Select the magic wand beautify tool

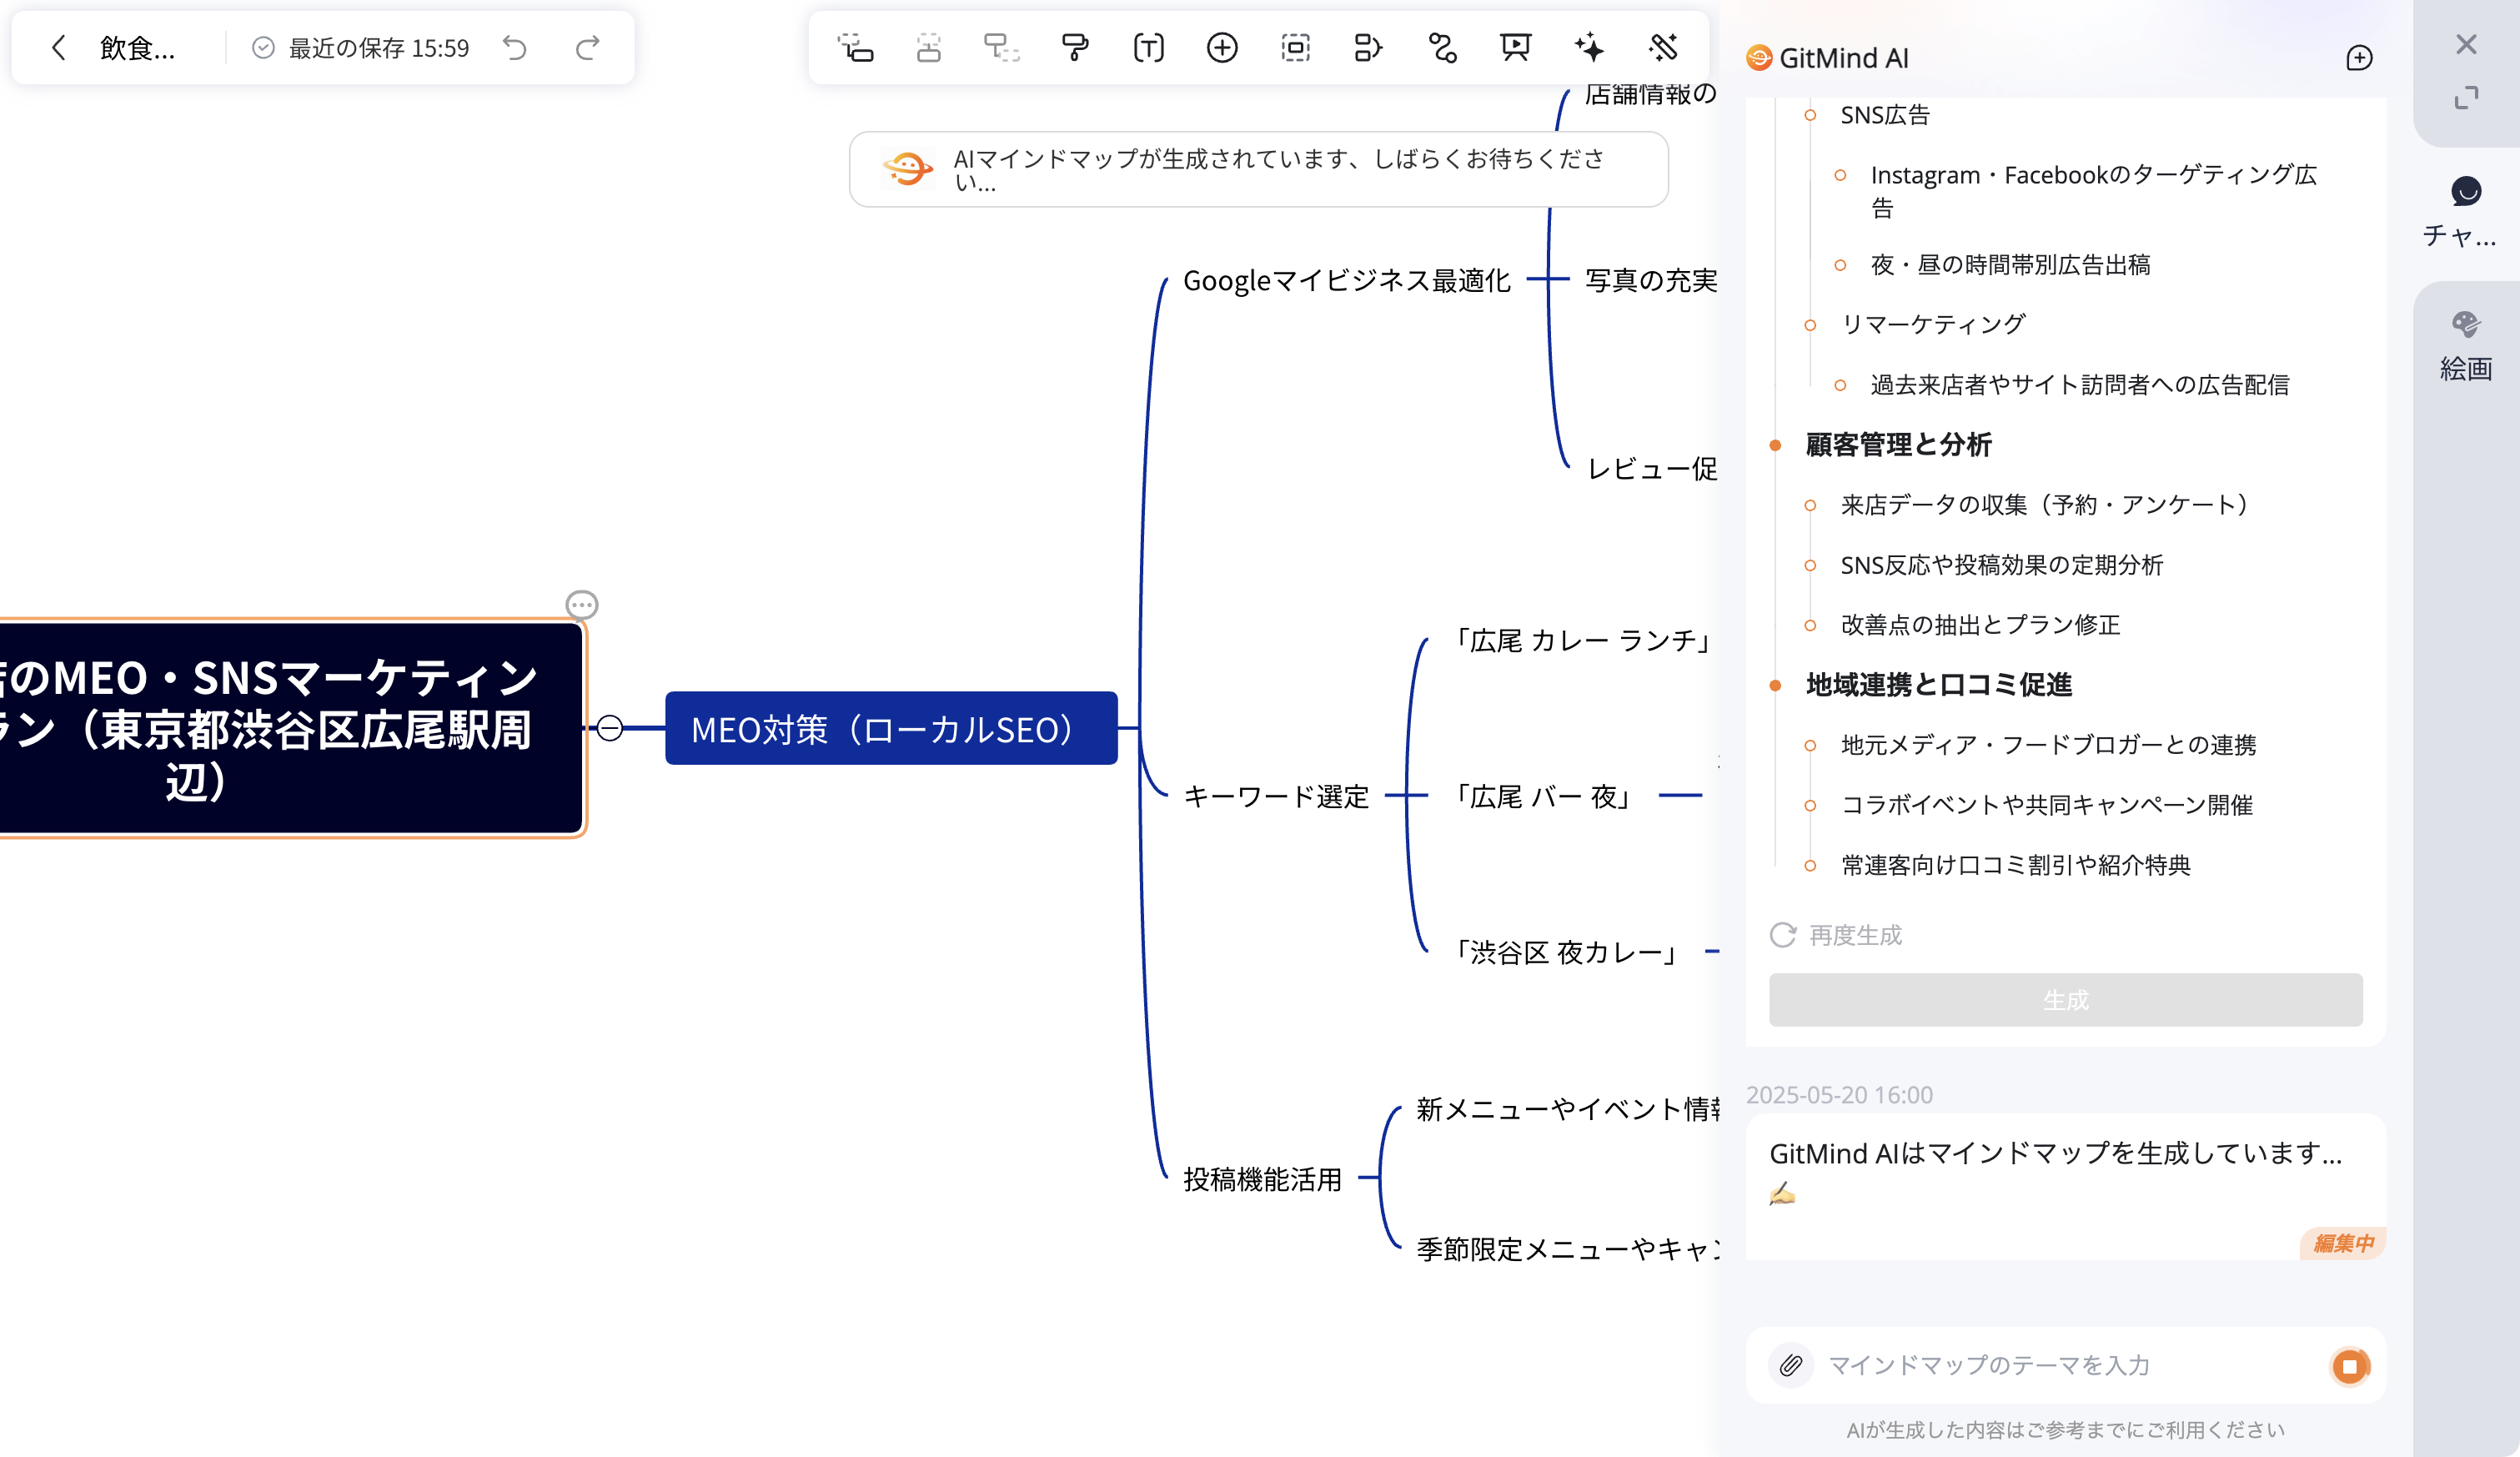coord(1661,47)
